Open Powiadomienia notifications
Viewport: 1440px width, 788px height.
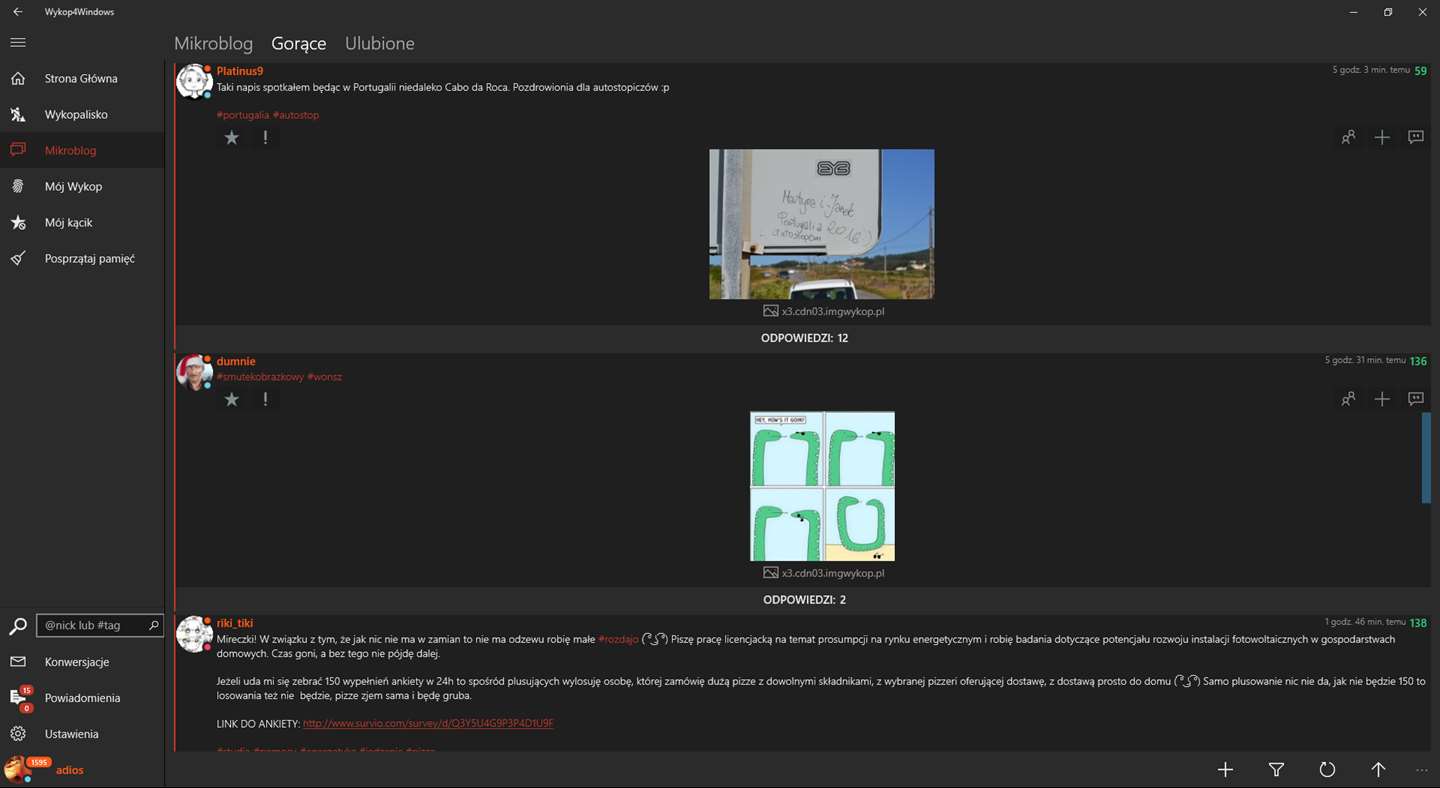point(82,698)
